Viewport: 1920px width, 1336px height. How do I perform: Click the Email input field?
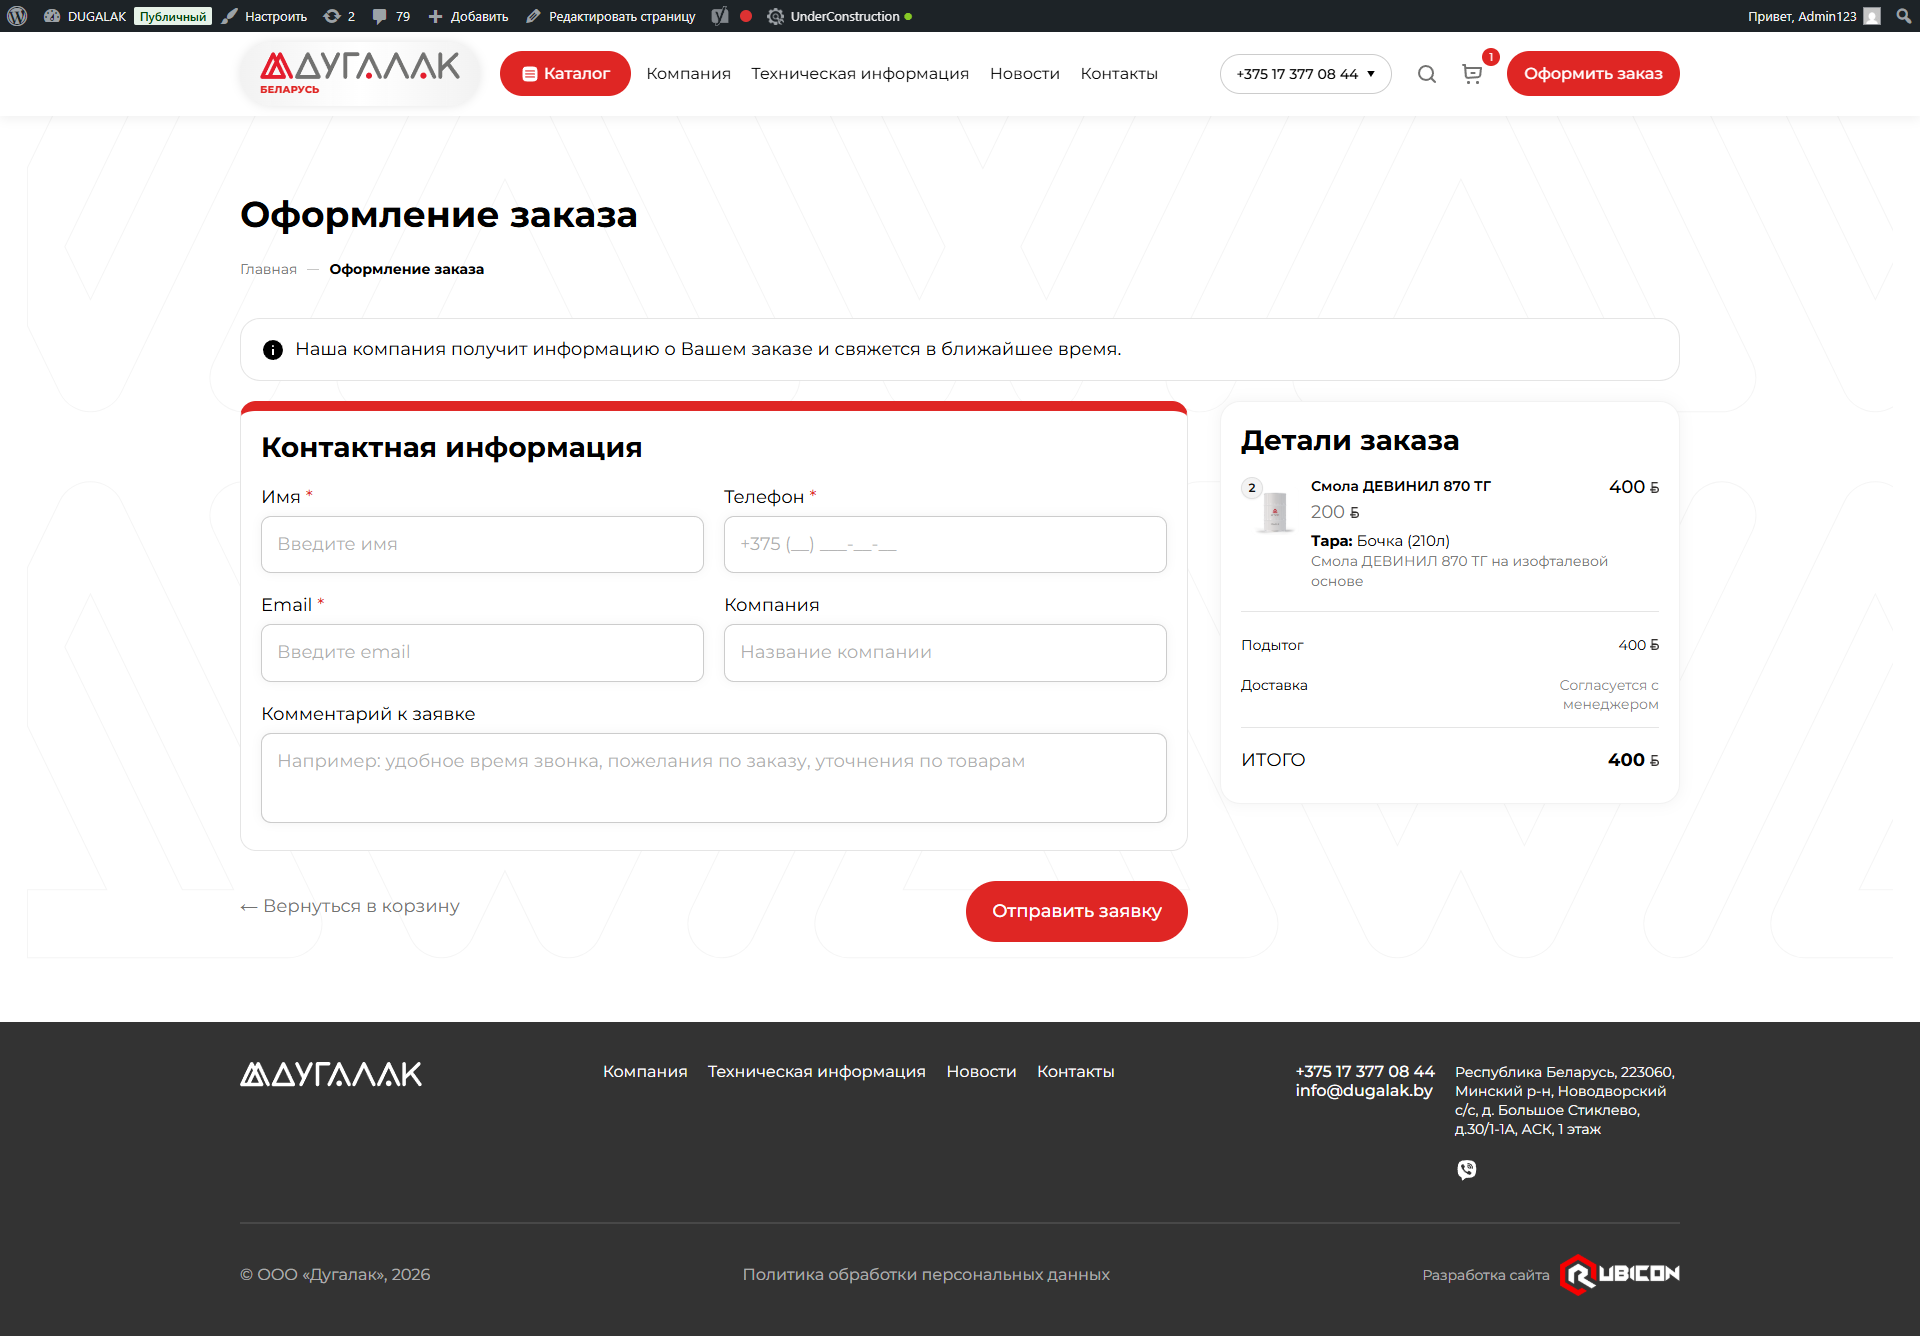482,653
